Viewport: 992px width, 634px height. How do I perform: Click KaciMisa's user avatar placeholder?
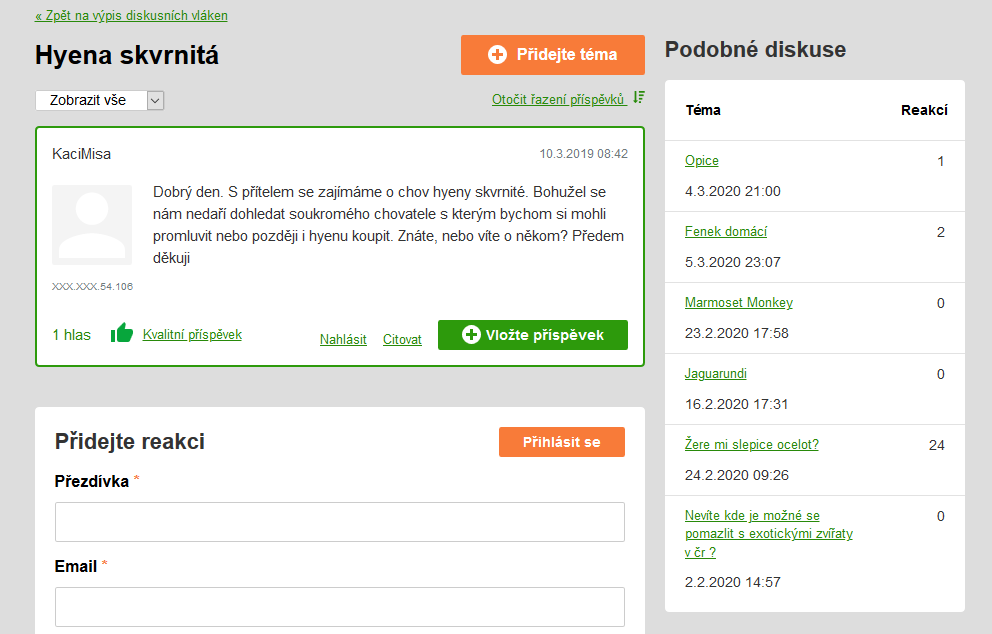92,225
